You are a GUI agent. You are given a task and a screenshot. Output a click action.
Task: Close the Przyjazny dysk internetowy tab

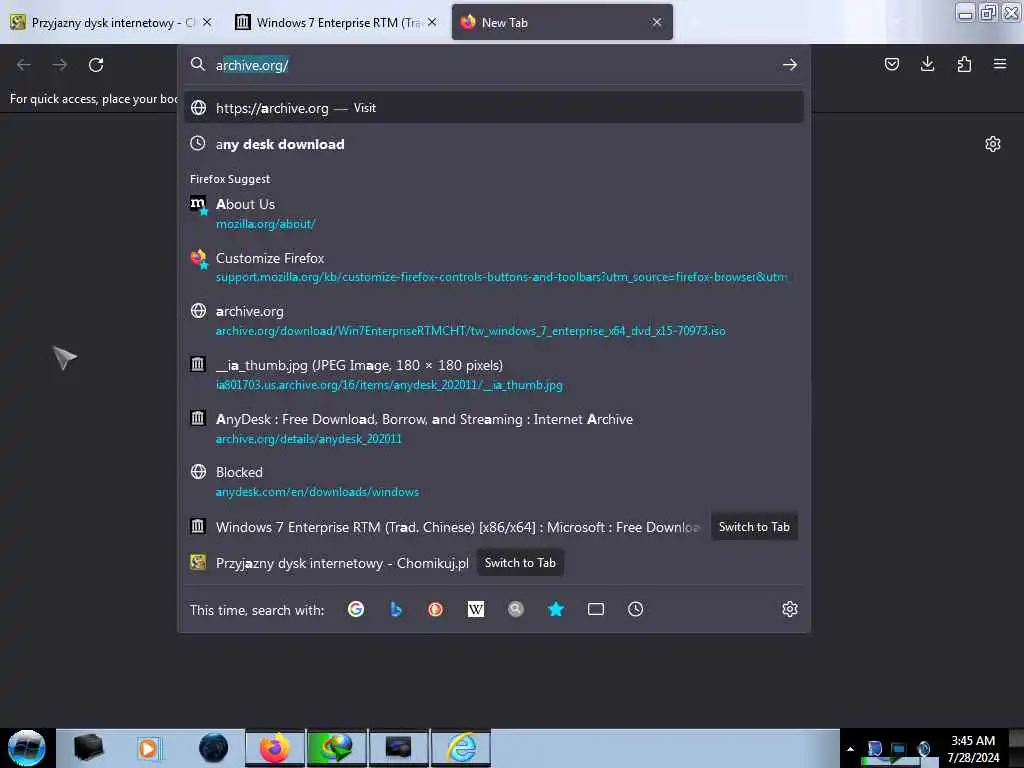click(x=207, y=22)
